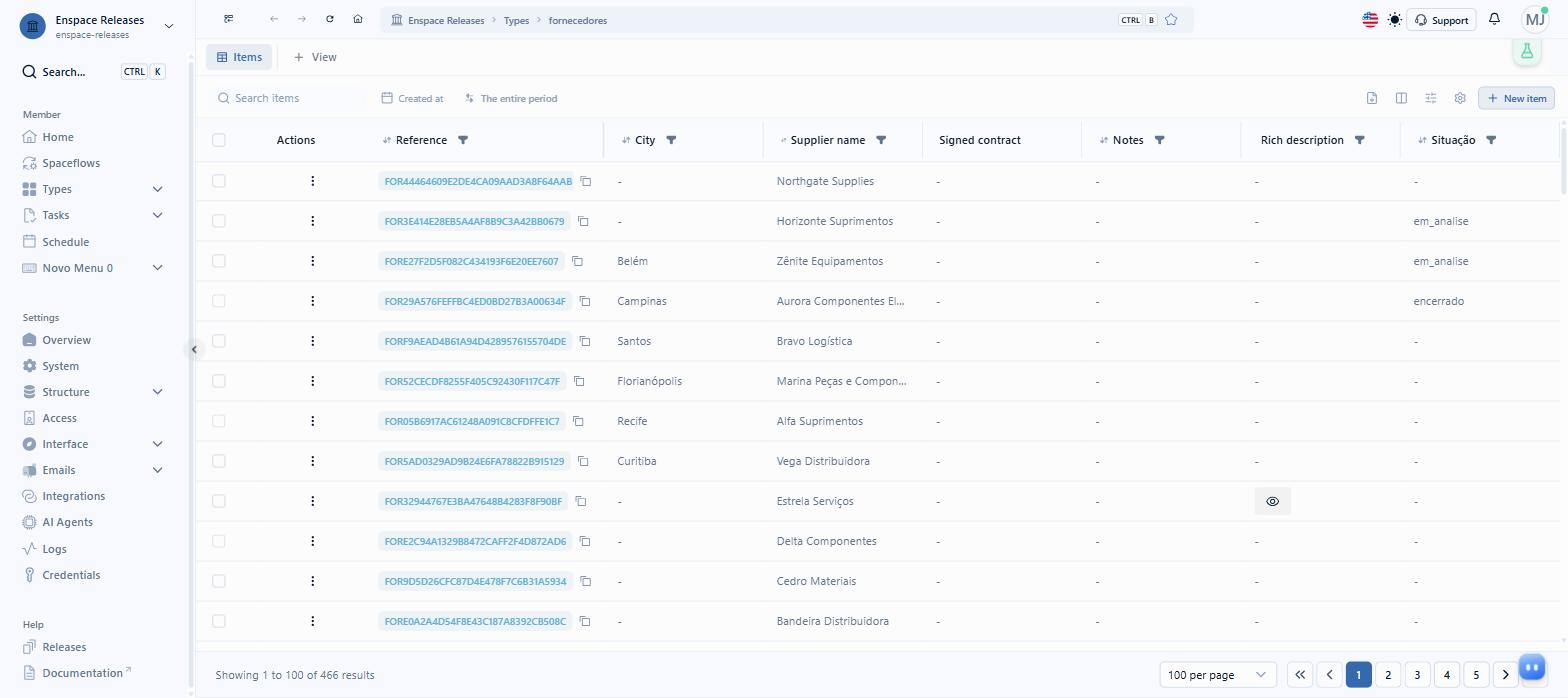Check the Zênite Equipamentos row checkbox
1568x698 pixels.
coord(219,261)
